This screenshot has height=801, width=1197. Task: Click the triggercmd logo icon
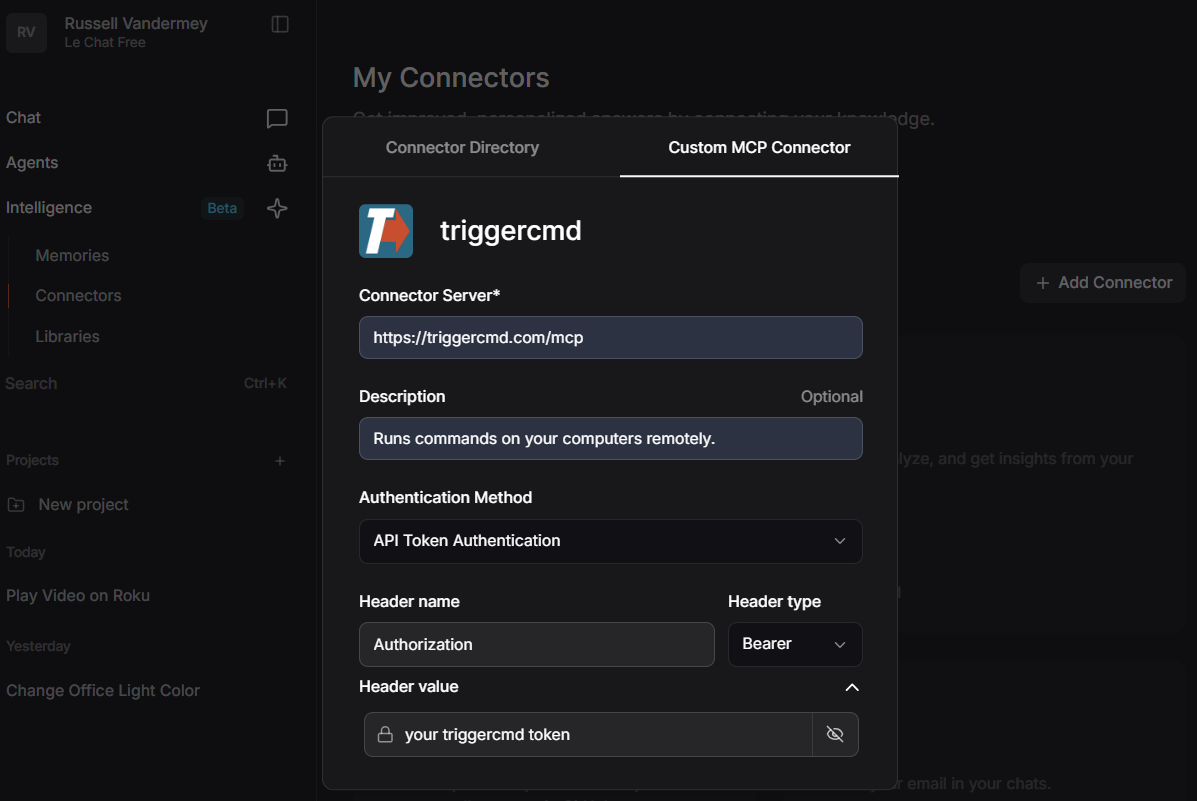[386, 231]
